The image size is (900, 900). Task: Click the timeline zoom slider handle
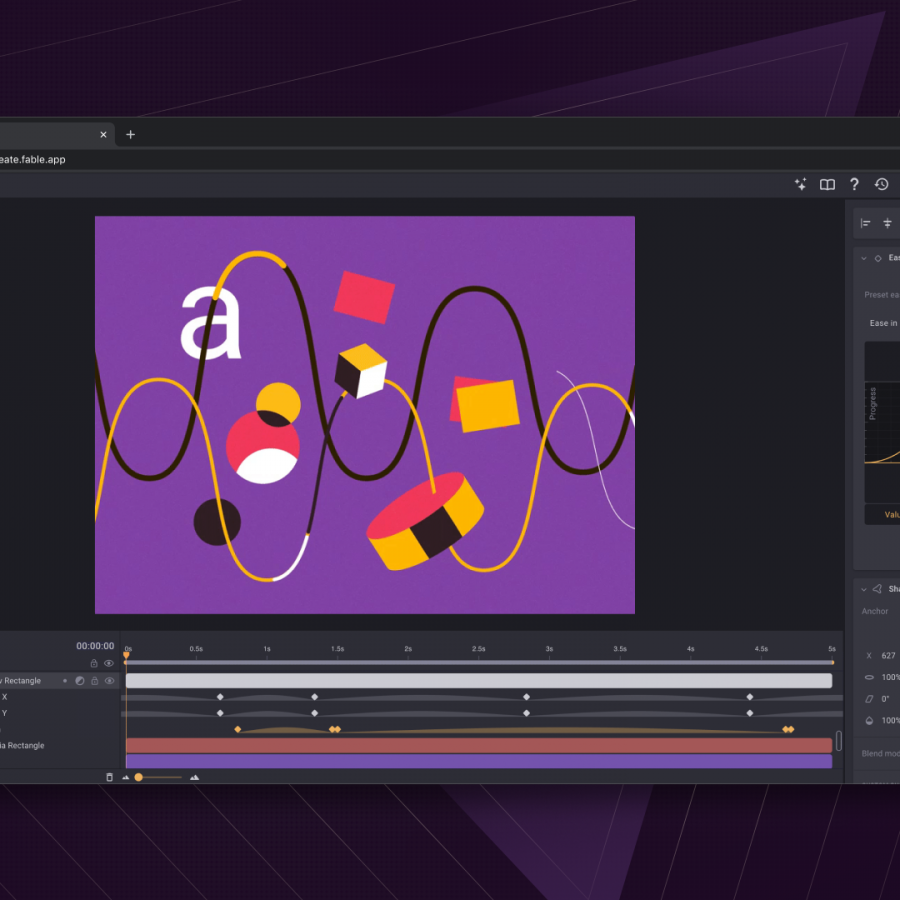138,777
